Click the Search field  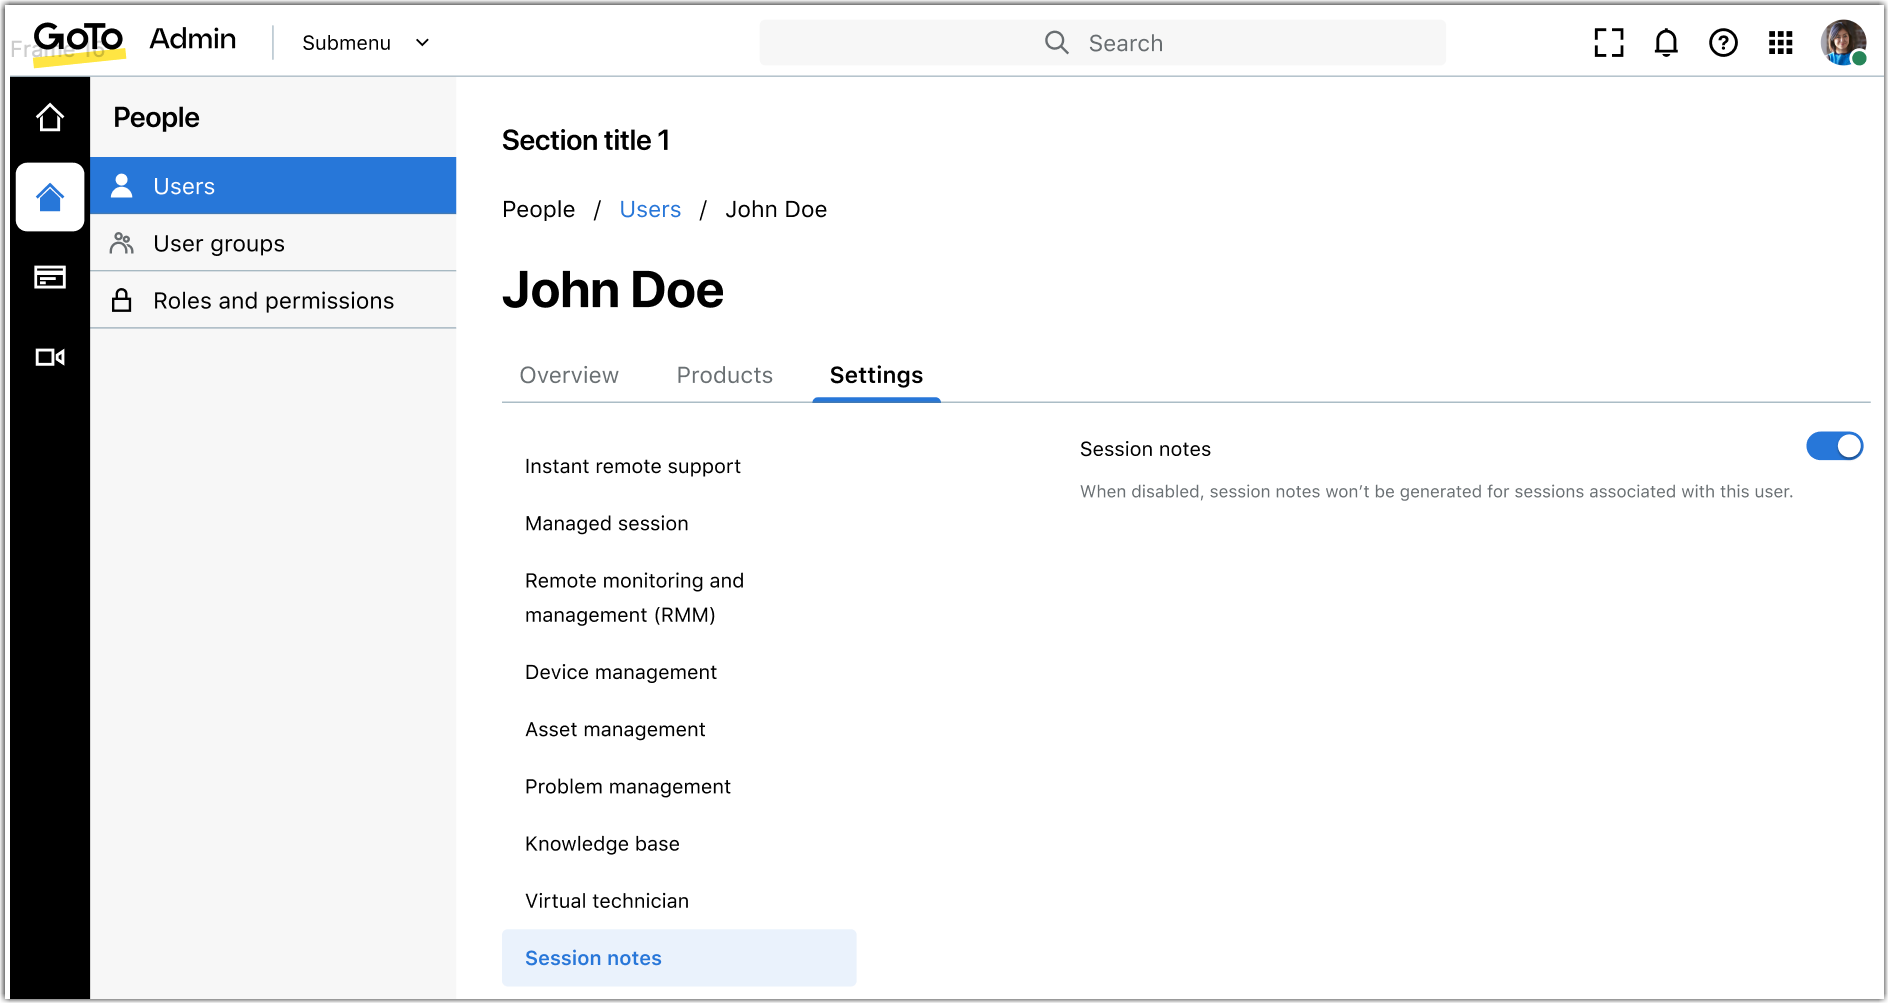(1102, 43)
